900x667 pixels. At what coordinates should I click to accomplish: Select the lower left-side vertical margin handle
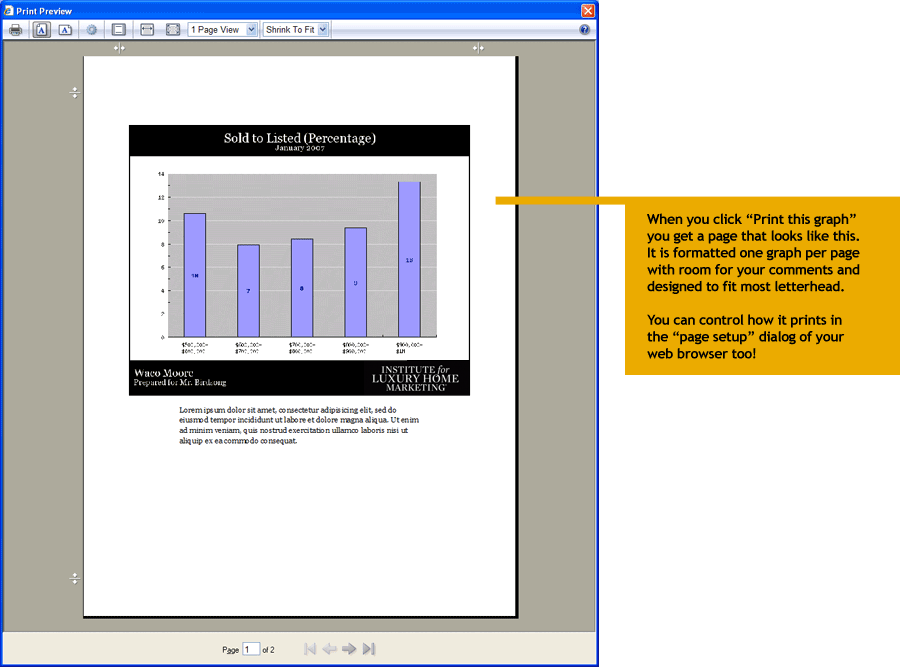tap(74, 578)
